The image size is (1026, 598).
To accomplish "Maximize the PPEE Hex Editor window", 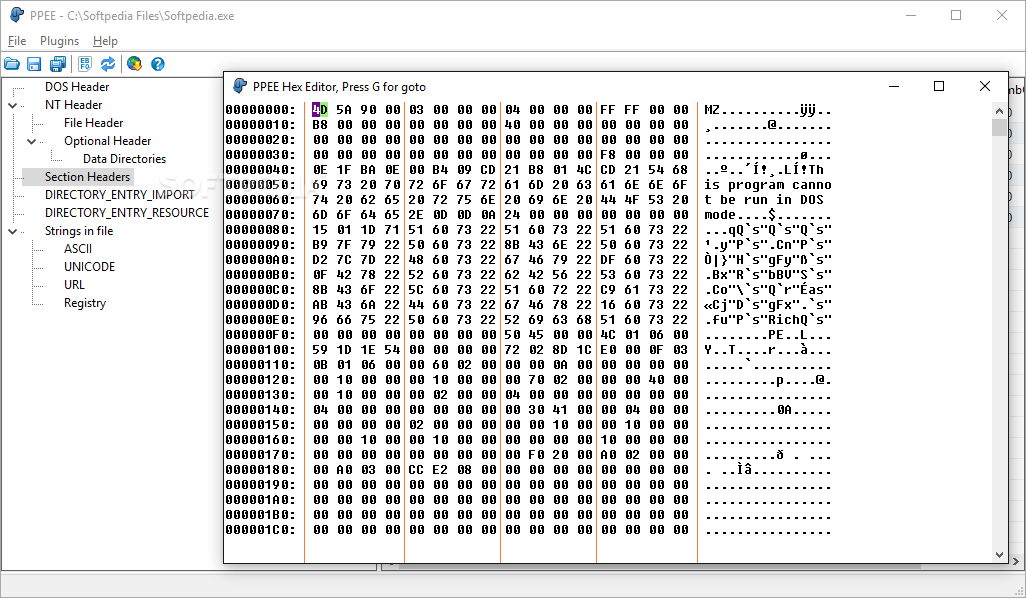I will (x=939, y=86).
